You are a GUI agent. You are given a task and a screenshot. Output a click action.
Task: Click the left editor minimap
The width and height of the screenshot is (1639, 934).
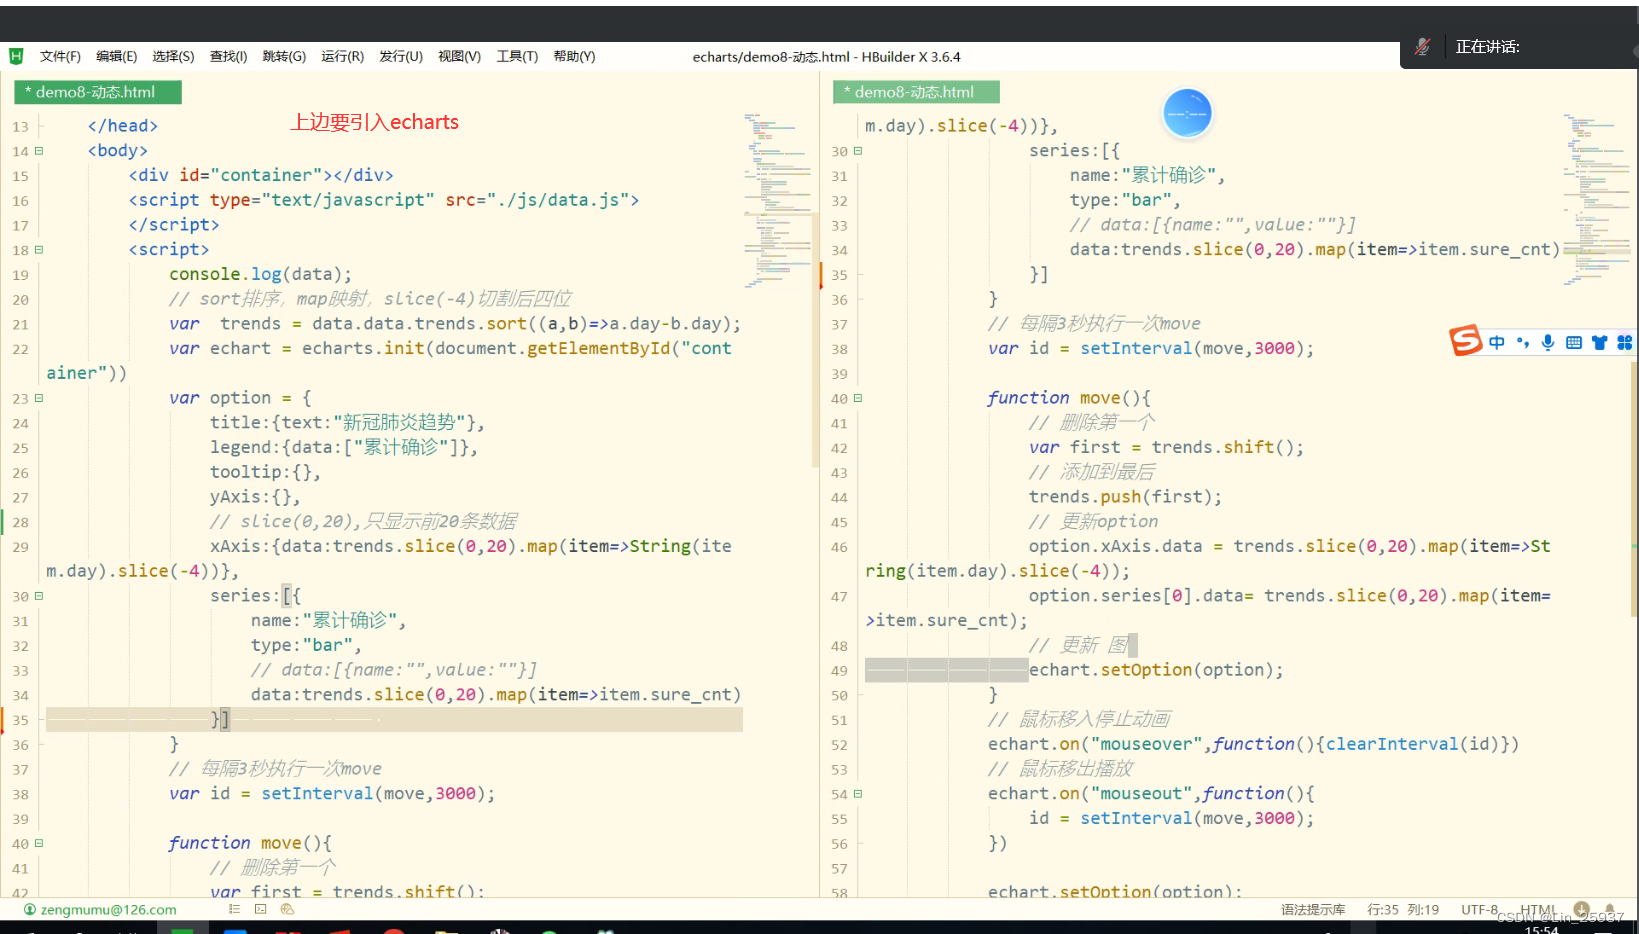777,200
